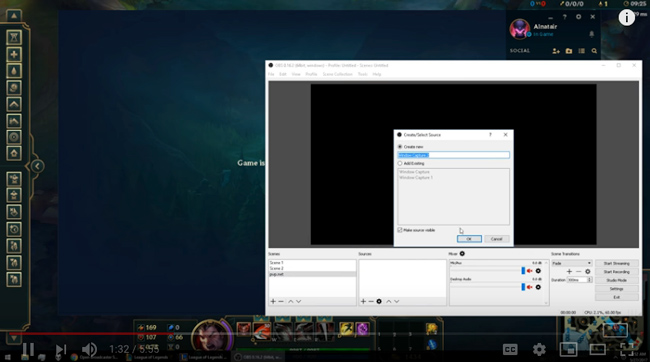Click the Studio Mode button
Screen dimensions: 650x362
point(616,281)
